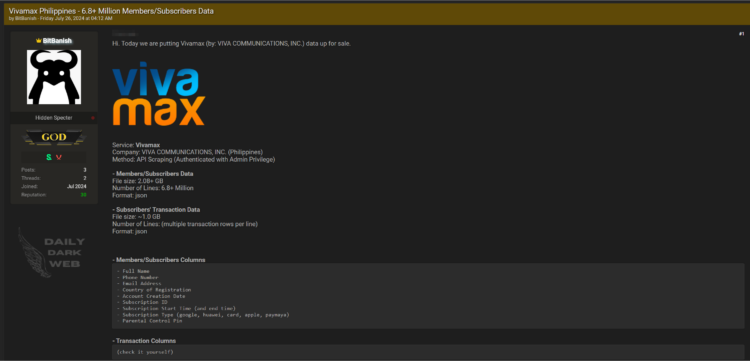Click the 'Subscription Type' row listing payment providers
750x361 pixels.
(x=203, y=315)
